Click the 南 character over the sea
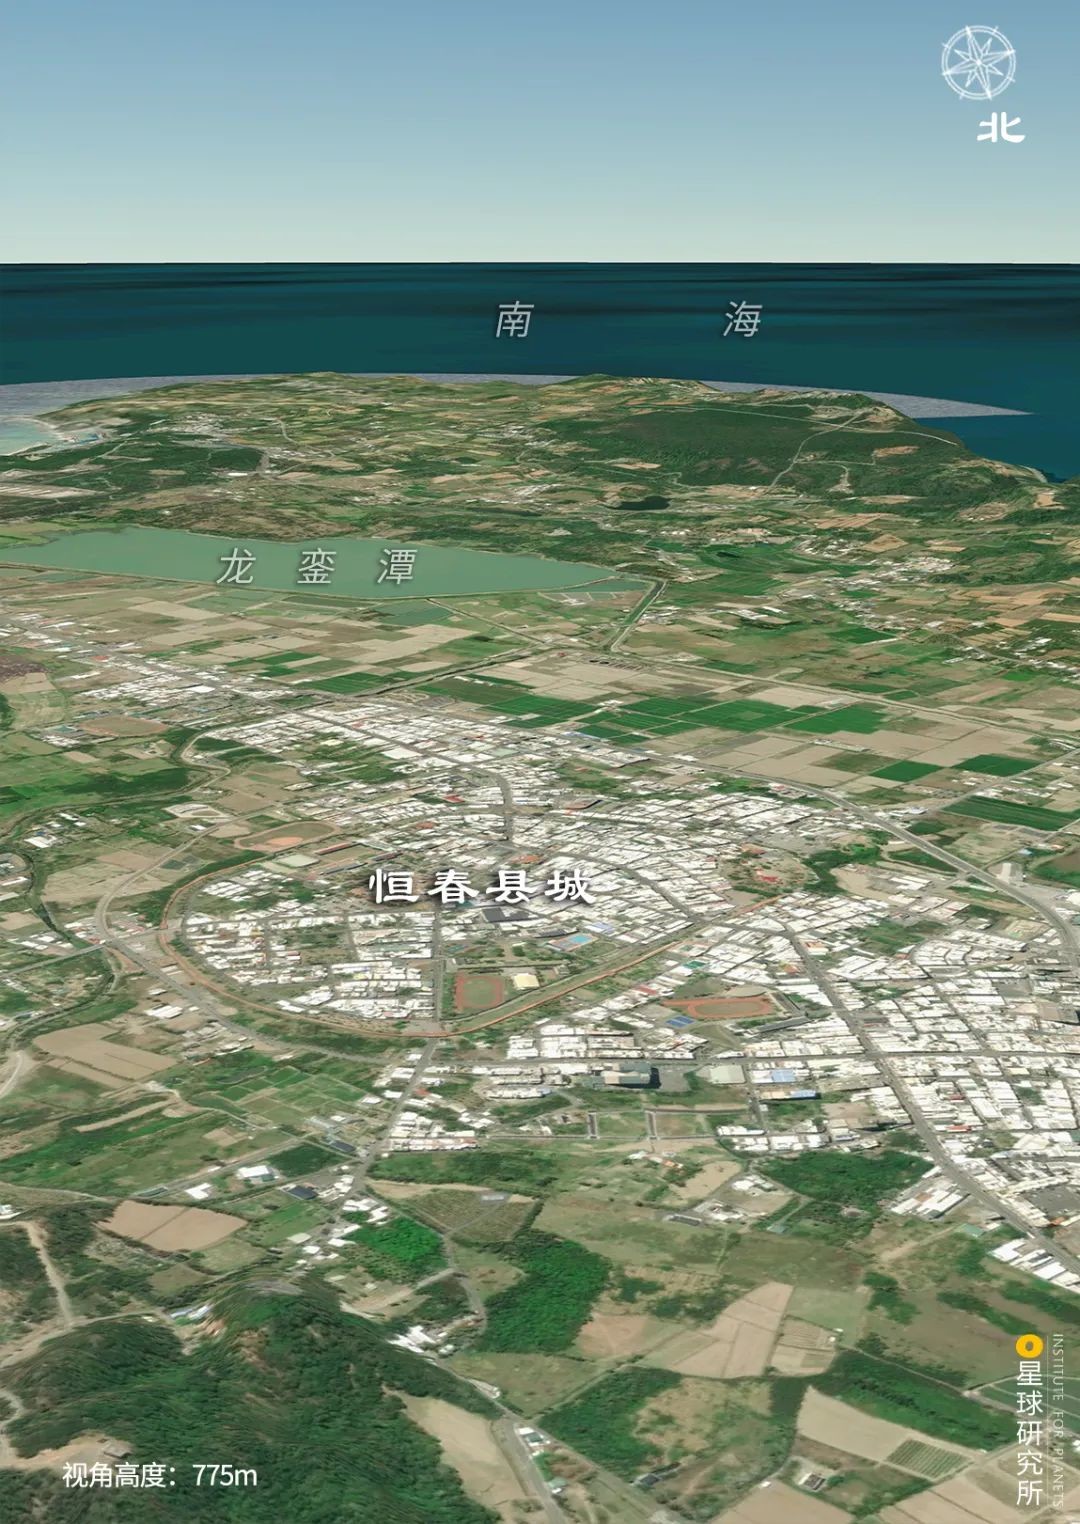This screenshot has width=1080, height=1524. (x=514, y=320)
